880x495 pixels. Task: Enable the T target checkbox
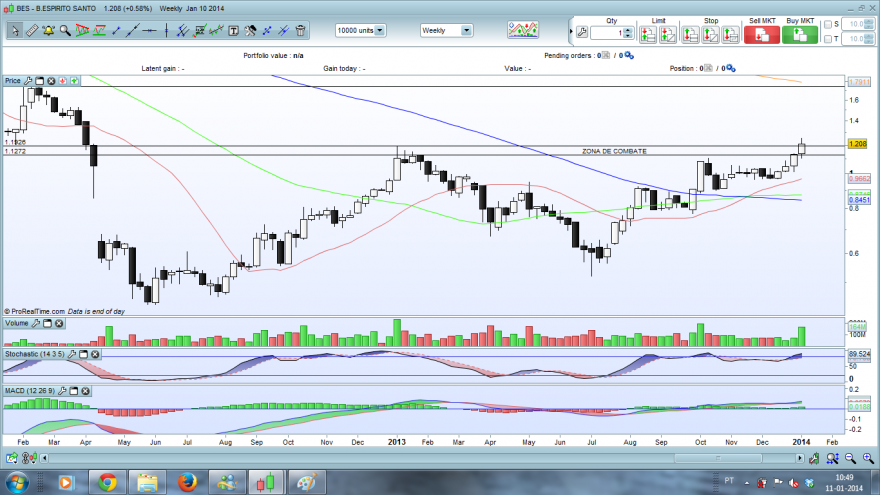click(x=828, y=39)
